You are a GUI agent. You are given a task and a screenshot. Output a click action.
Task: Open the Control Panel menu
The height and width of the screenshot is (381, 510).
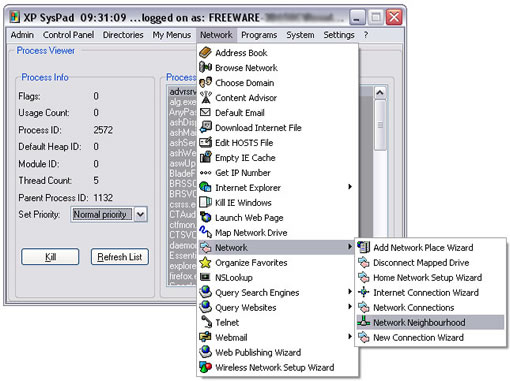[x=68, y=35]
